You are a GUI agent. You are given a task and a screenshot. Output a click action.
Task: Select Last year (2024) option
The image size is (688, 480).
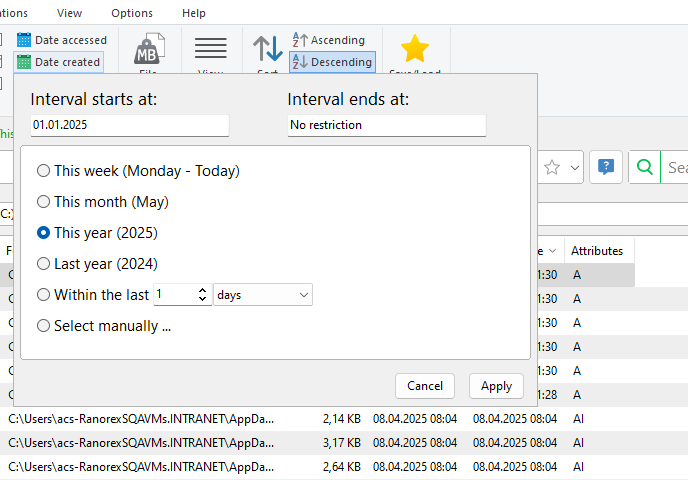(97, 264)
